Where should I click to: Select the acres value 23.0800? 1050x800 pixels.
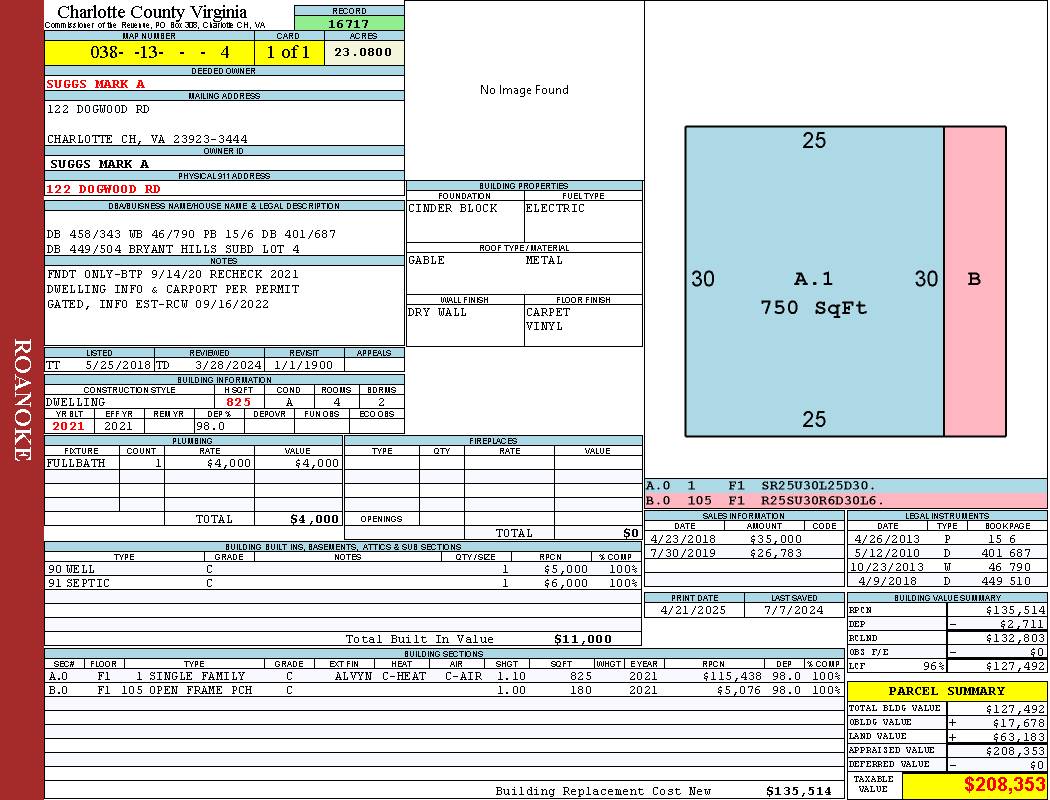click(x=363, y=52)
